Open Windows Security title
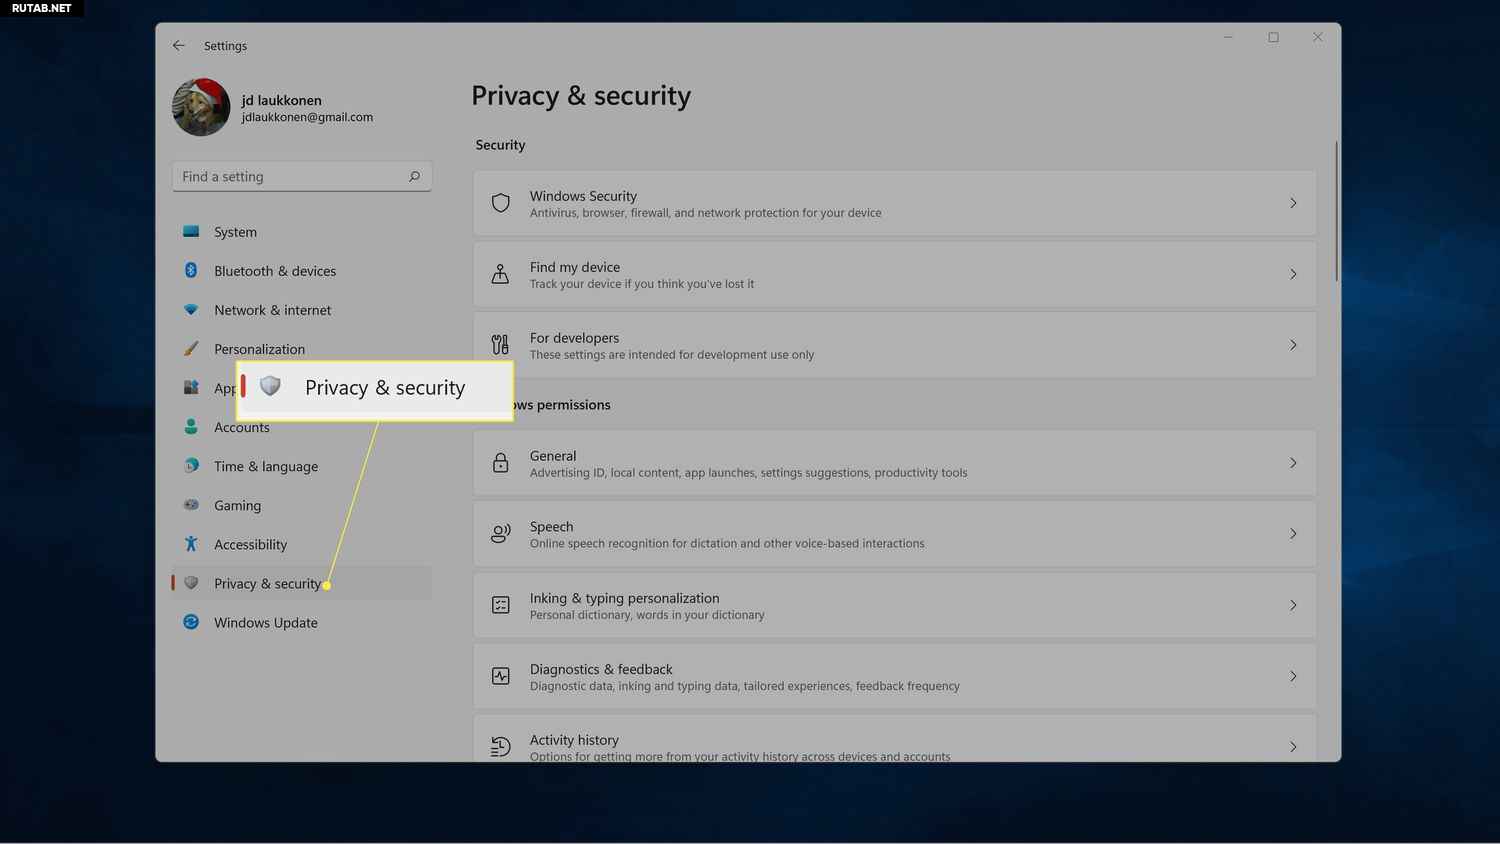Screen dimensions: 1500x844 click(x=583, y=196)
